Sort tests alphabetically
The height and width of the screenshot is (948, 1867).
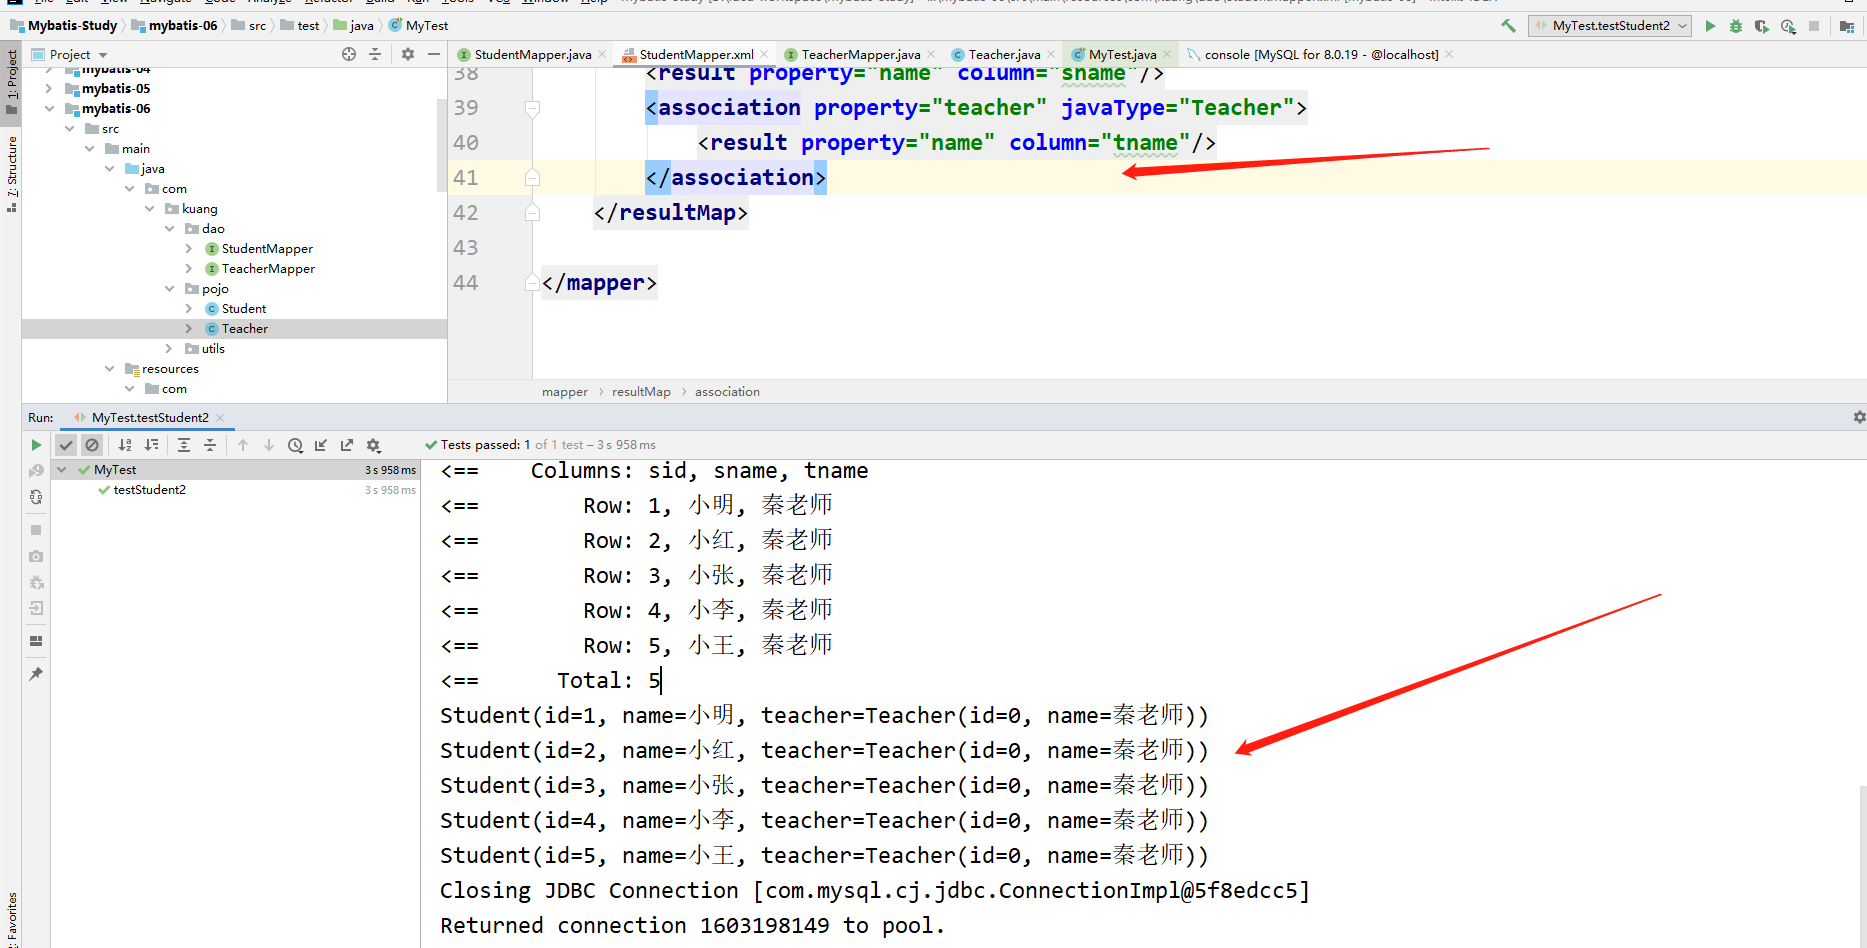tap(125, 445)
